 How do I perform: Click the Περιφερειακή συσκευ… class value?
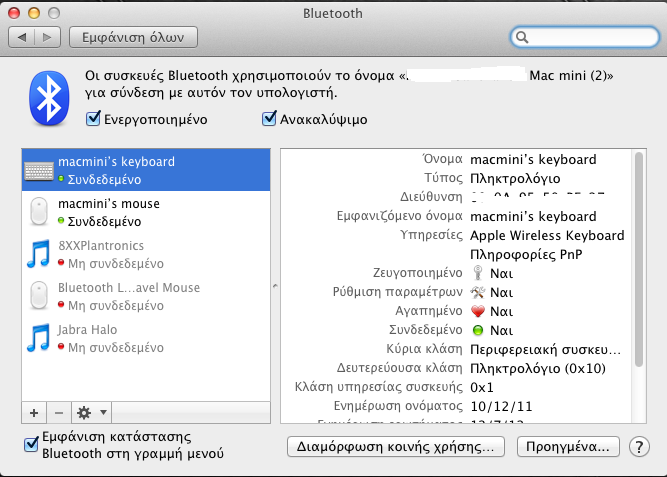click(545, 349)
